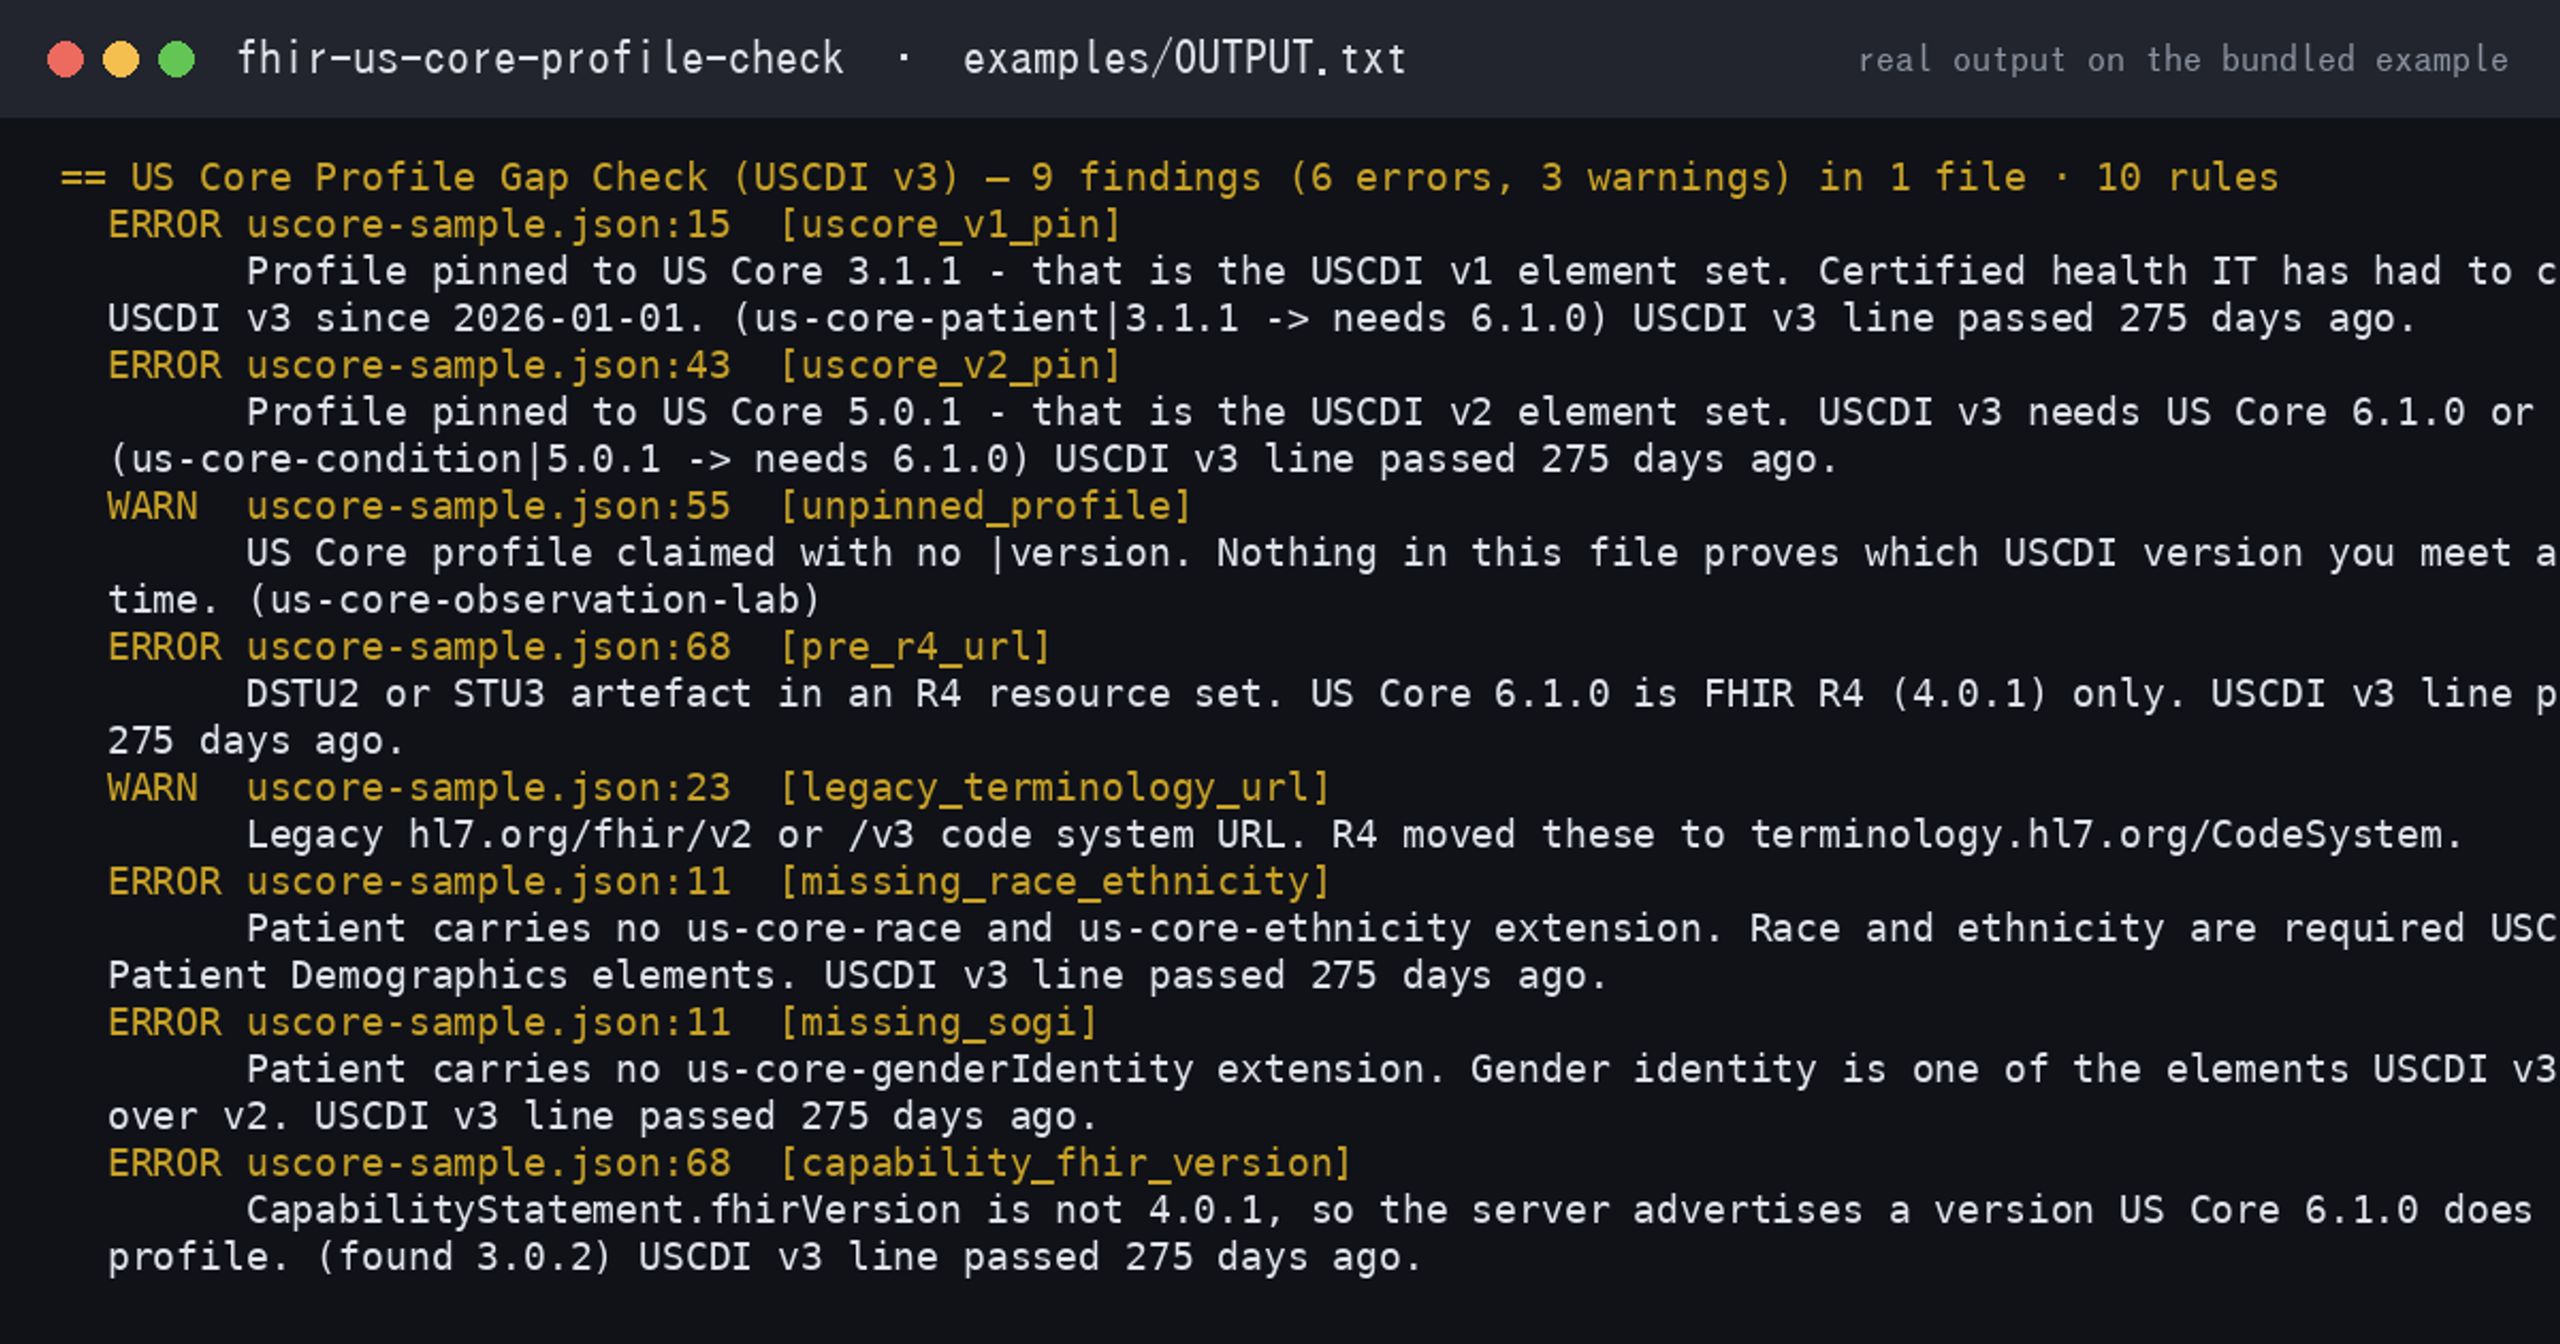Click the examples/OUTPUT.txt file name
This screenshot has height=1344, width=2560.
coord(1184,59)
